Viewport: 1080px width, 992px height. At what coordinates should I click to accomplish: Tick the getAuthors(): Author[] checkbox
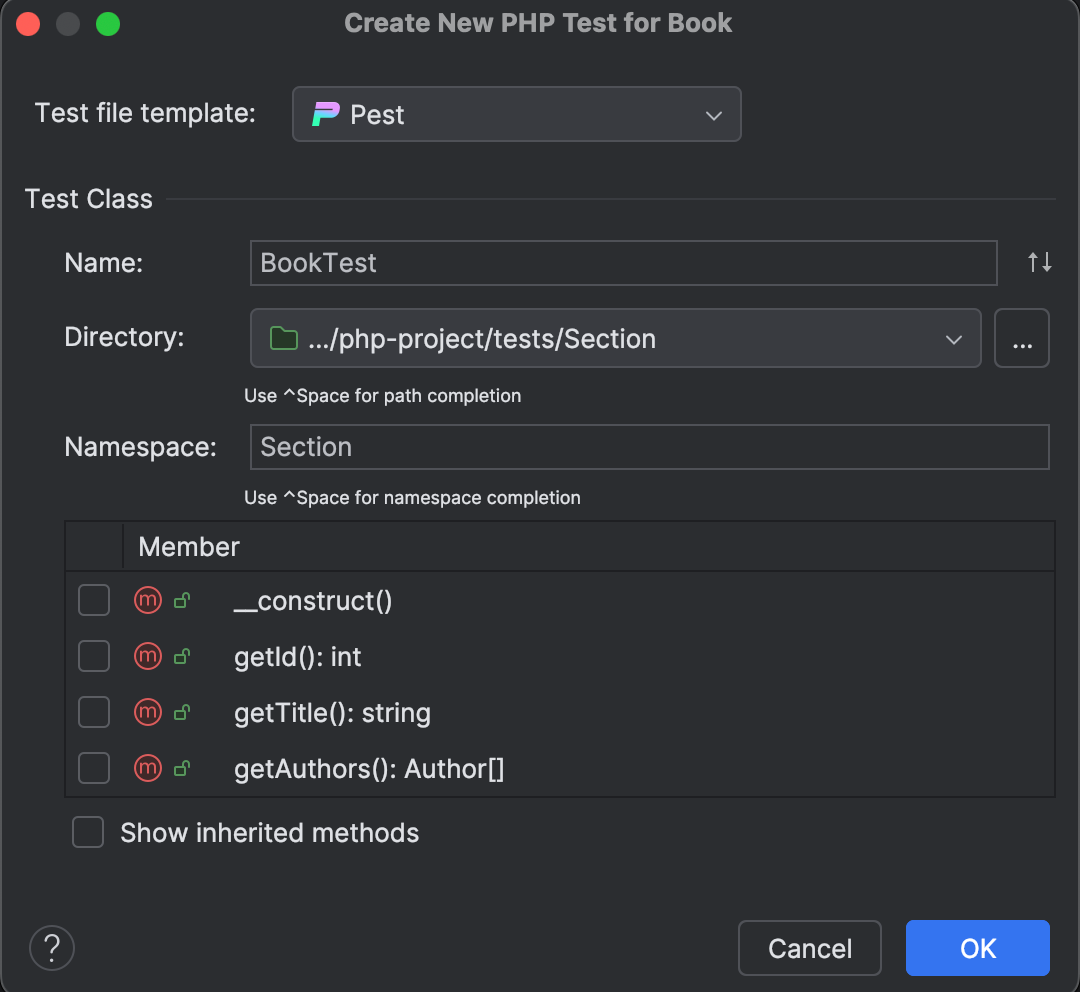pyautogui.click(x=94, y=769)
